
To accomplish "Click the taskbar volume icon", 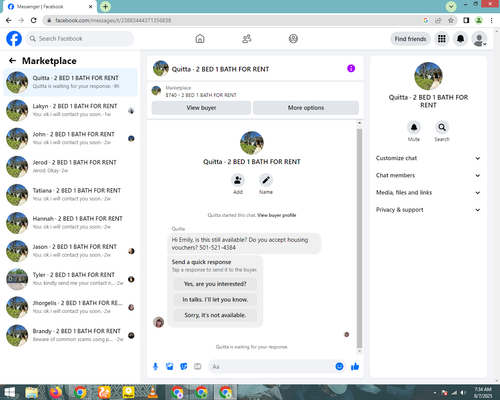I will [x=463, y=392].
